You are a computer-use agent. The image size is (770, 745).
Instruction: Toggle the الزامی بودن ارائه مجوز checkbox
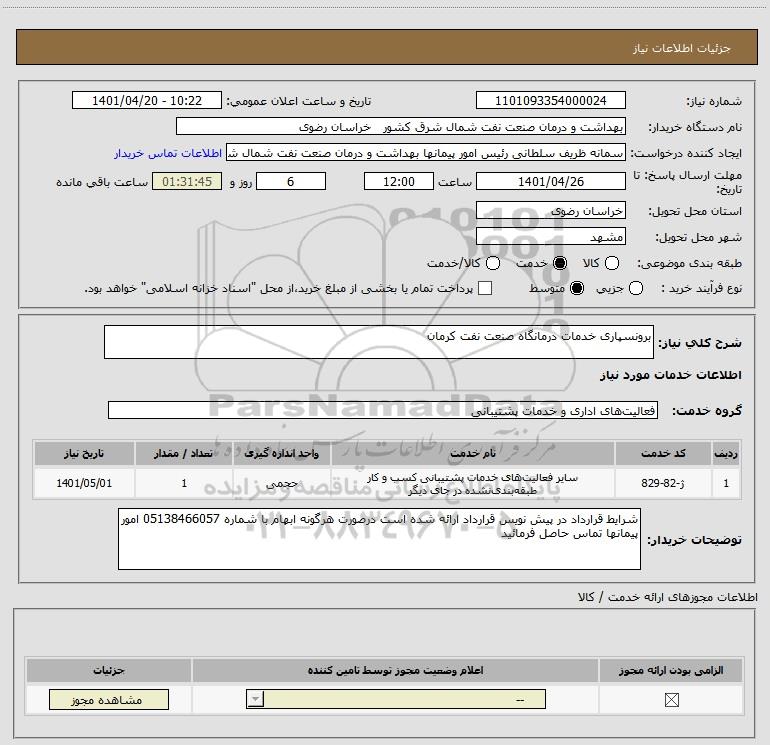tap(671, 700)
